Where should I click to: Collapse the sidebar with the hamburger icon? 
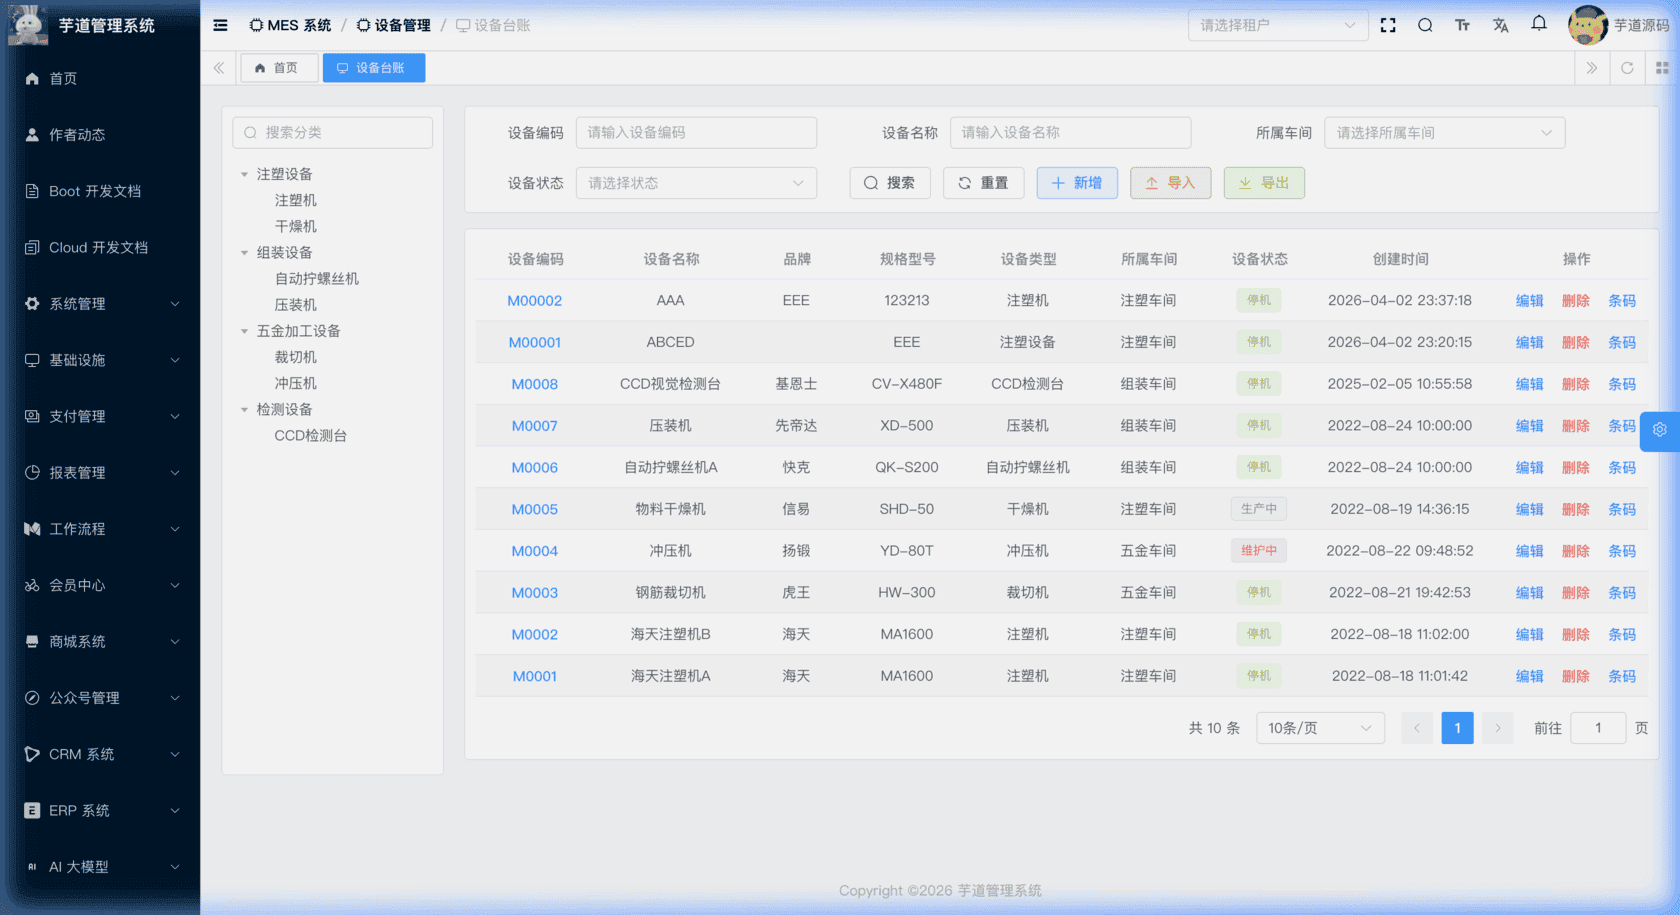pyautogui.click(x=219, y=25)
